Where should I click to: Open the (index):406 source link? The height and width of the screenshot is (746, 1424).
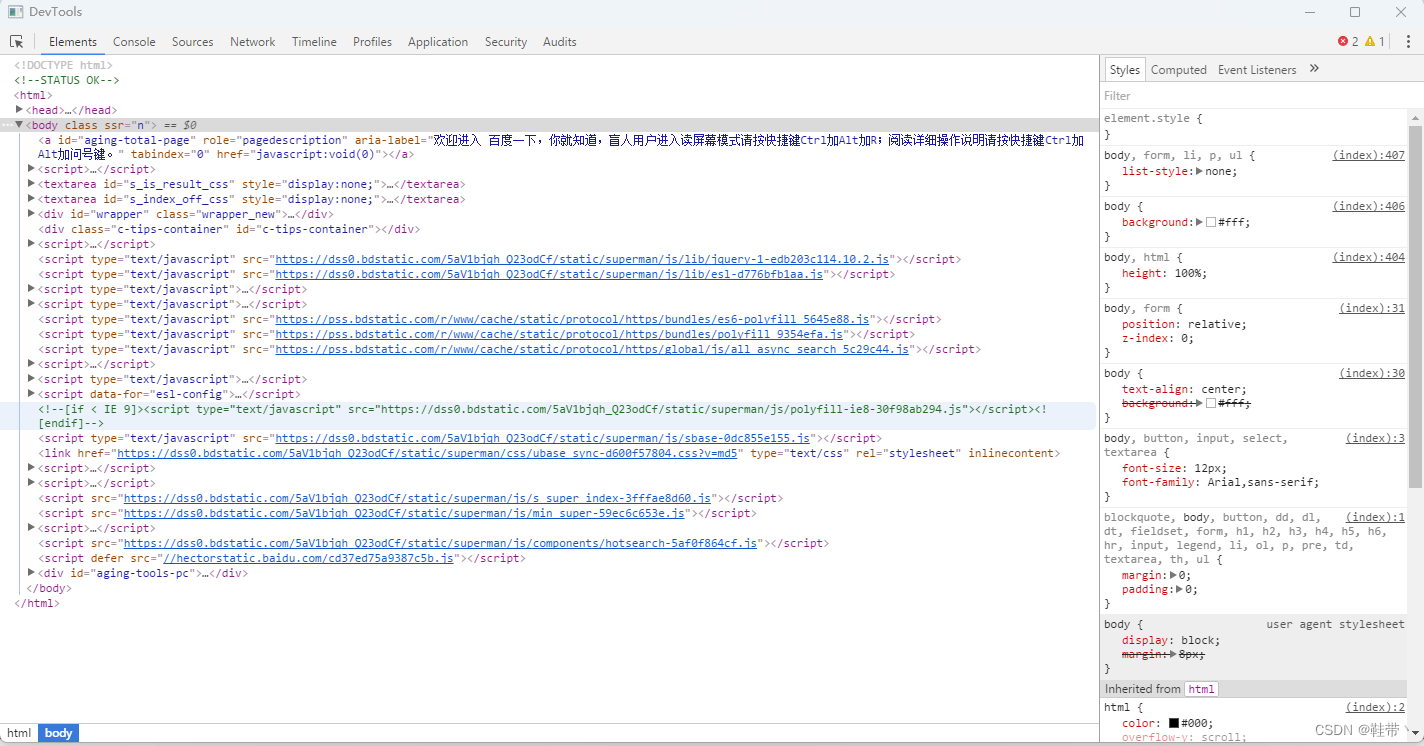pos(1368,206)
